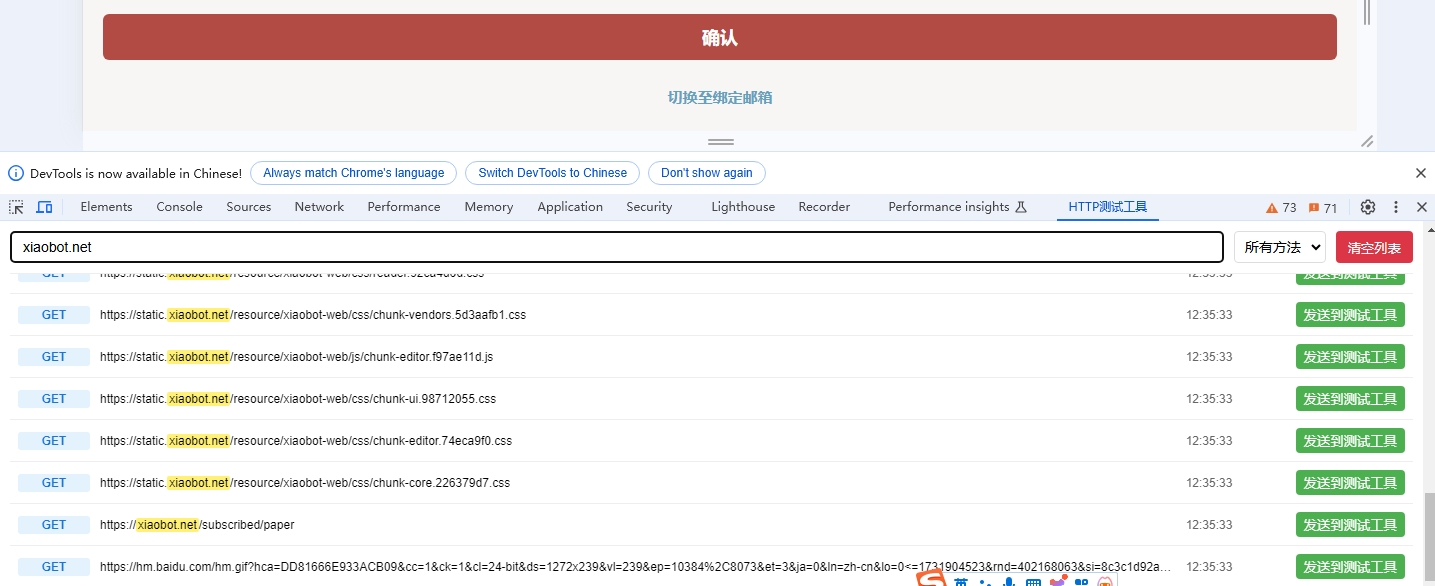The height and width of the screenshot is (586, 1435).
Task: Open the Lighthouse tab
Action: (743, 207)
